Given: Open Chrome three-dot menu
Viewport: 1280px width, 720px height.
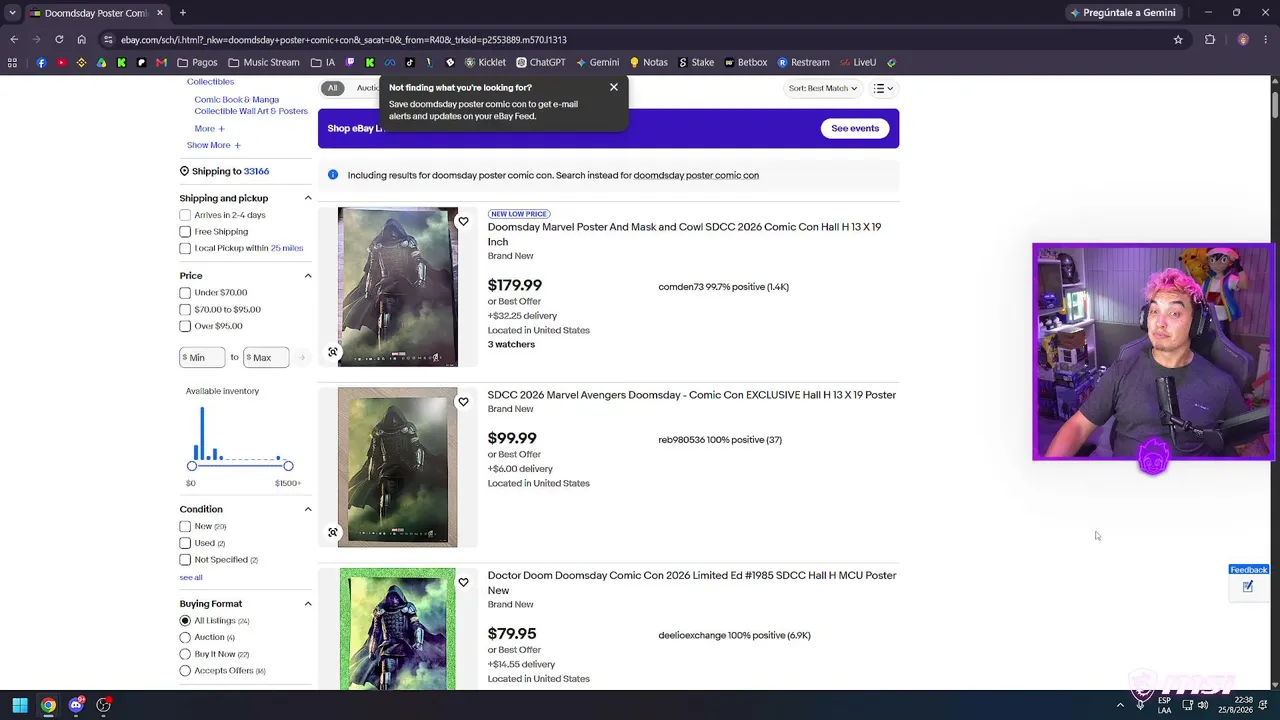Looking at the screenshot, I should point(1265,39).
